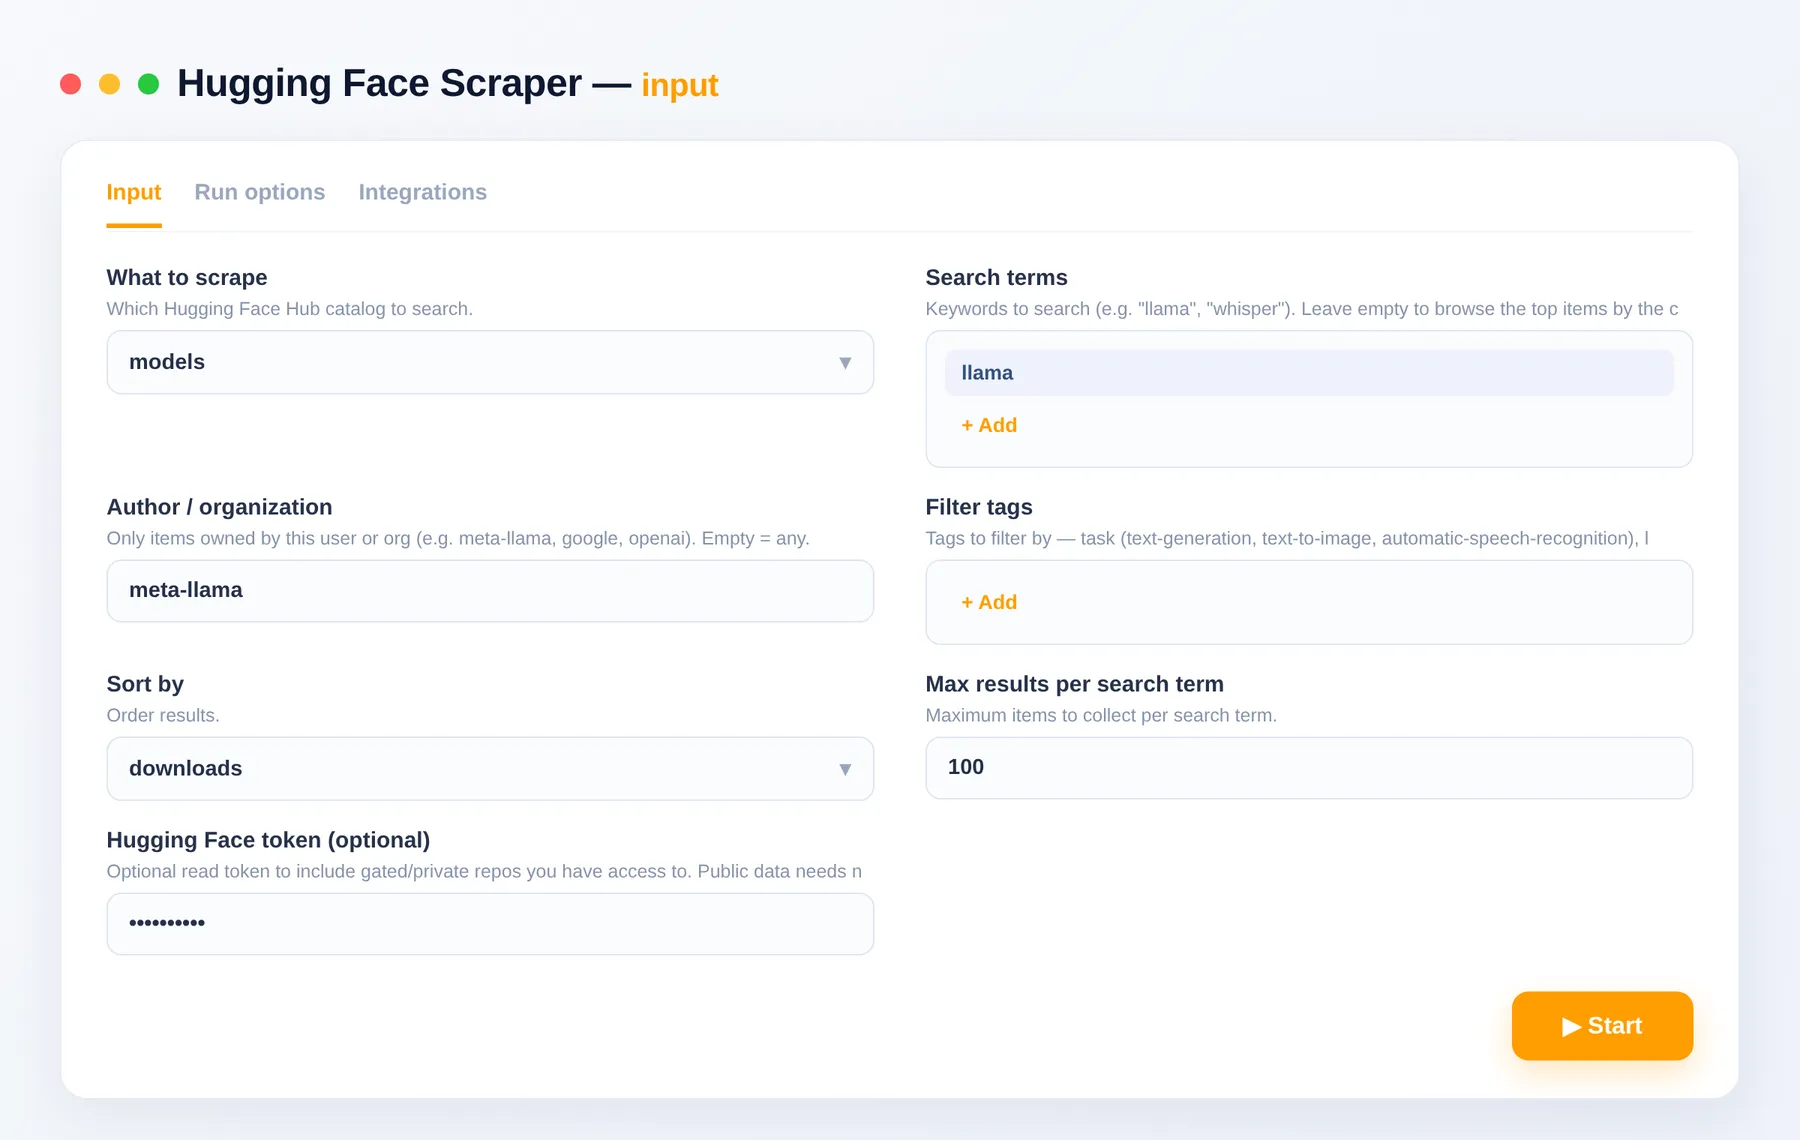Open the Integrations tab
The image size is (1800, 1140).
click(x=423, y=192)
